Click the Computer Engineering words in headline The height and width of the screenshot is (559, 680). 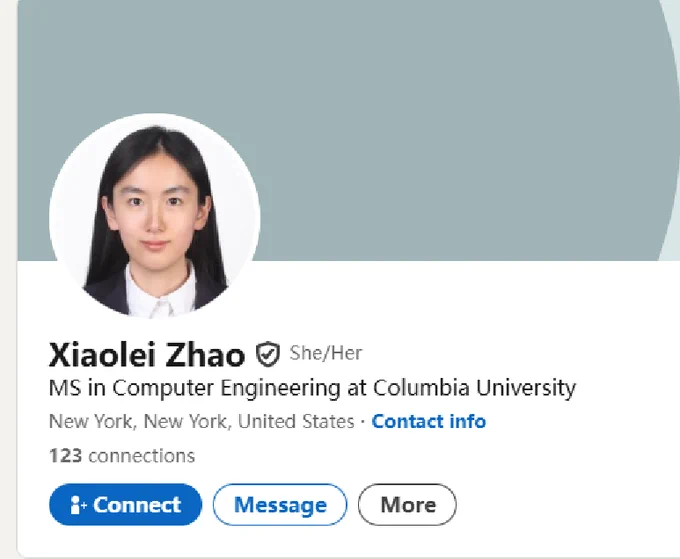pyautogui.click(x=226, y=388)
